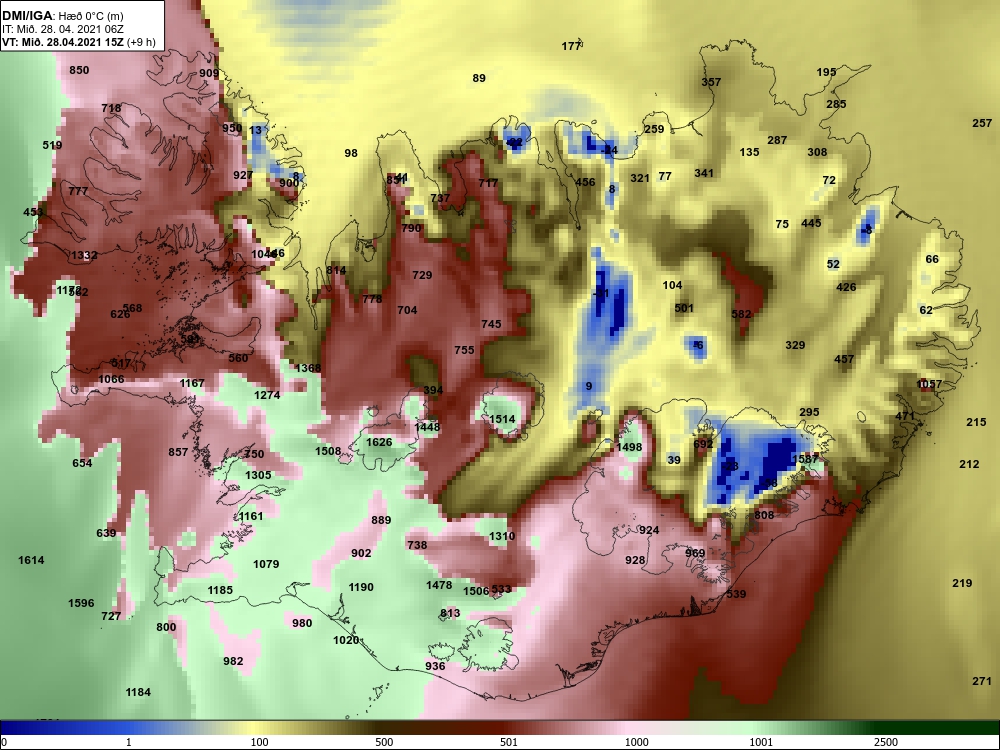The height and width of the screenshot is (750, 1000).
Task: Click the map value '718'
Action: coord(111,108)
